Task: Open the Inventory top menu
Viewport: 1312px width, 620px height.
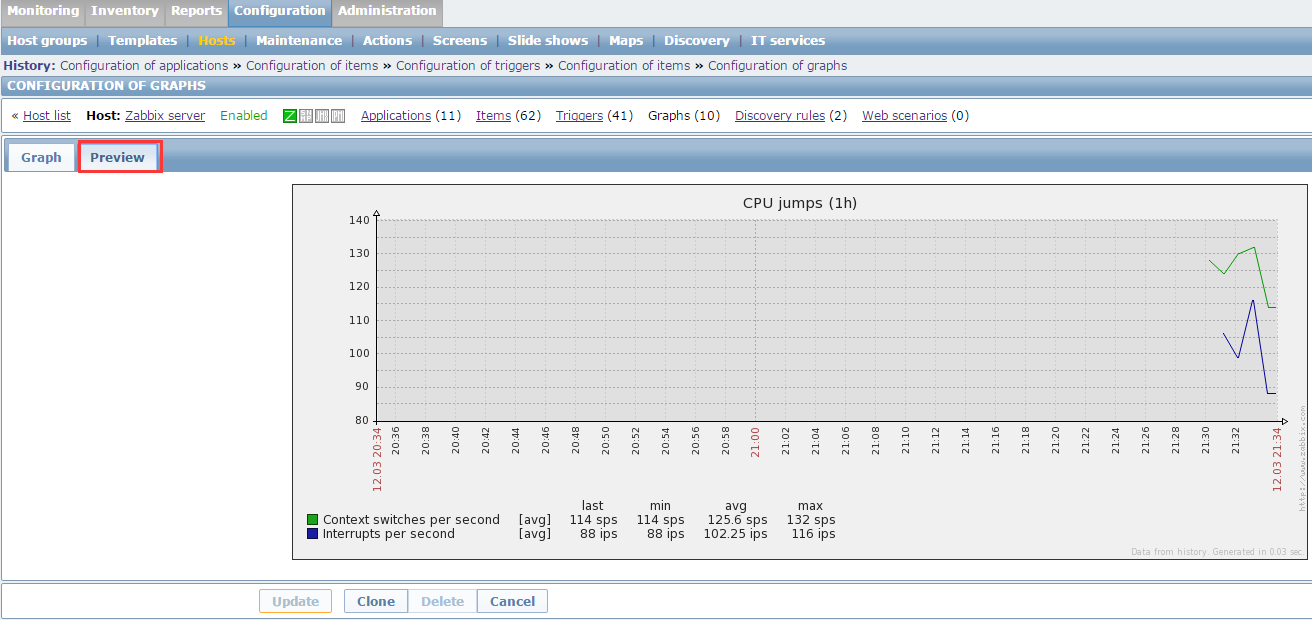Action: click(125, 11)
